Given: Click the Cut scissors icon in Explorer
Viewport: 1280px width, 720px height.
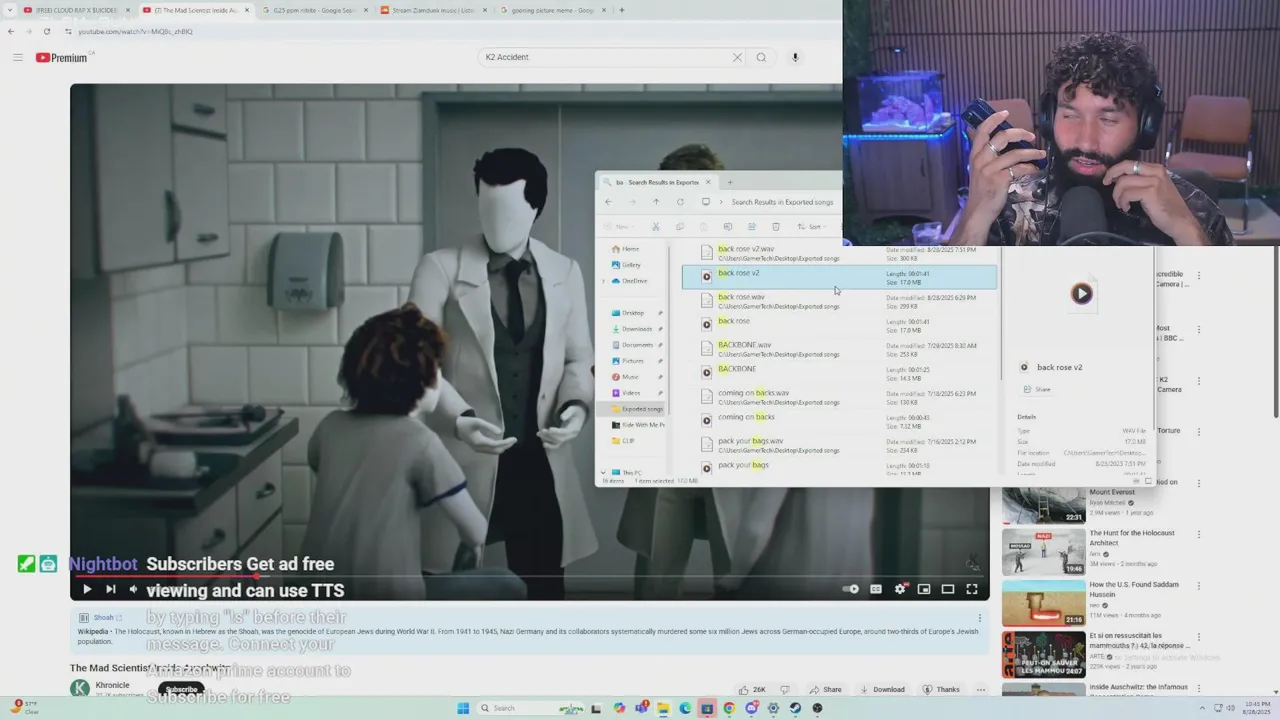Looking at the screenshot, I should tap(656, 227).
